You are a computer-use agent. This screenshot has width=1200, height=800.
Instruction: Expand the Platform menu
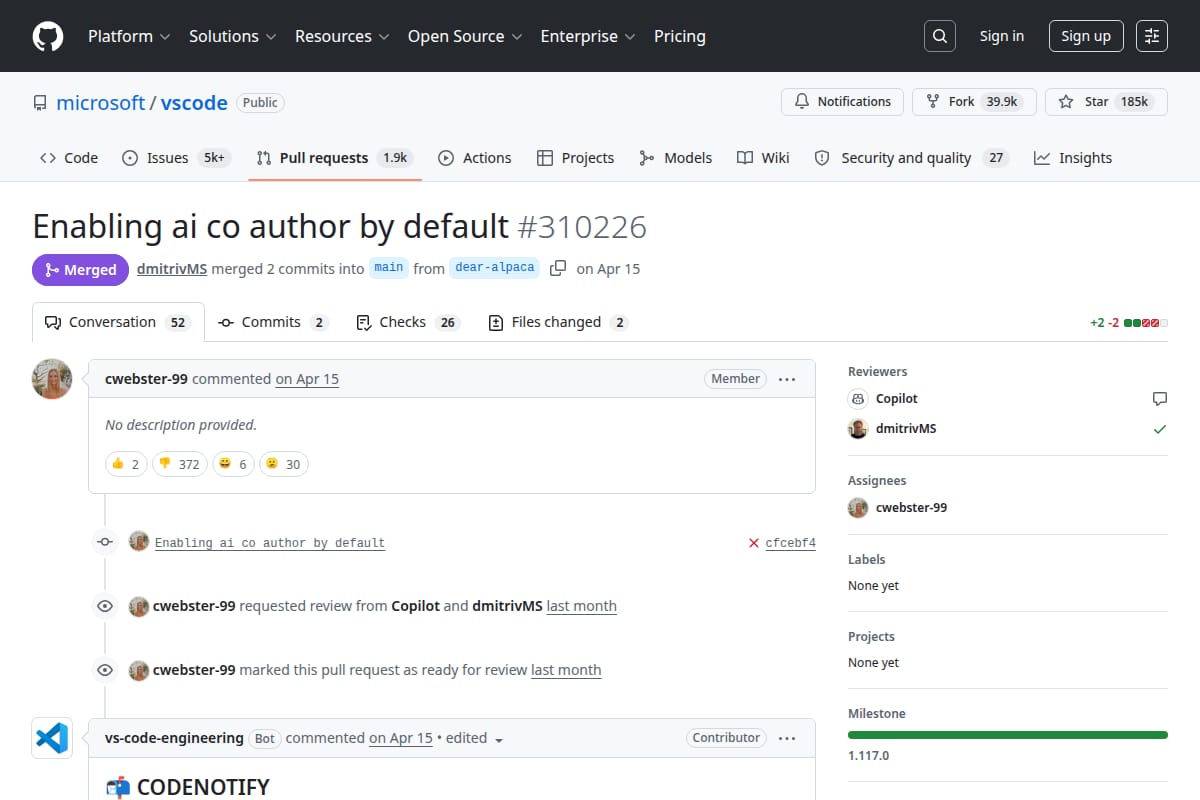[x=129, y=36]
